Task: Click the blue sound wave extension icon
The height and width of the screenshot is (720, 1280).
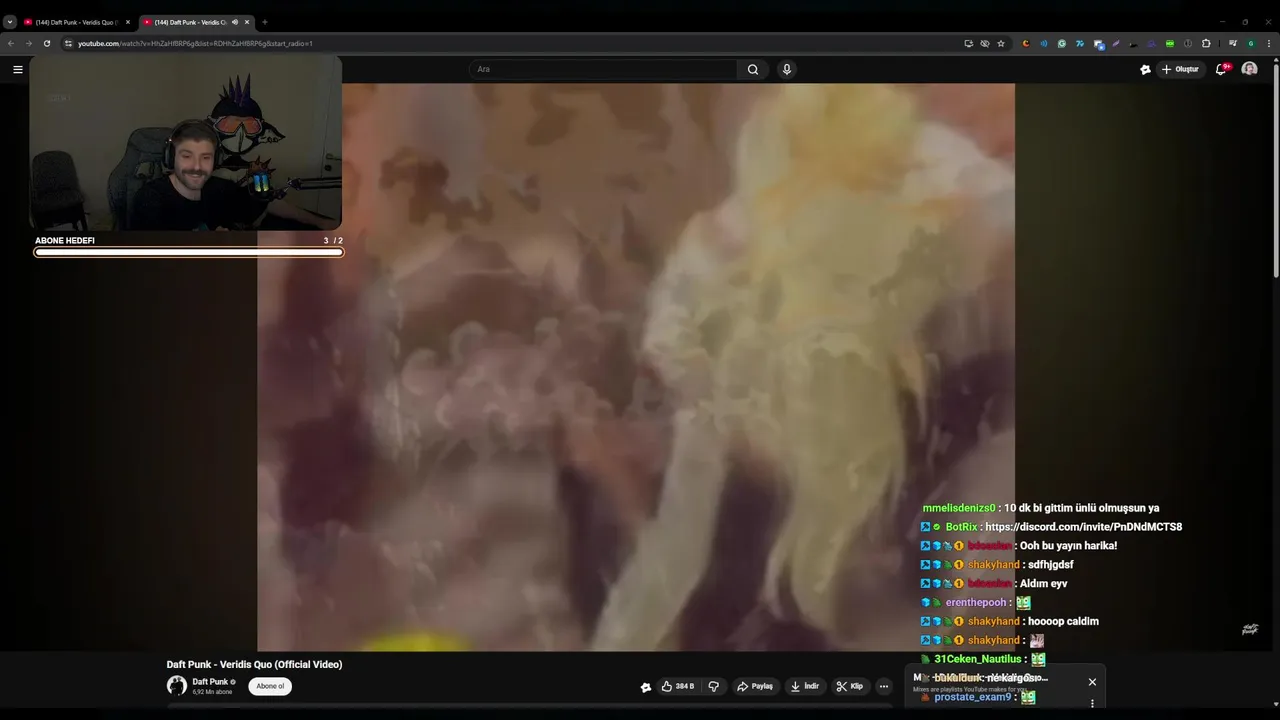Action: tap(1044, 43)
